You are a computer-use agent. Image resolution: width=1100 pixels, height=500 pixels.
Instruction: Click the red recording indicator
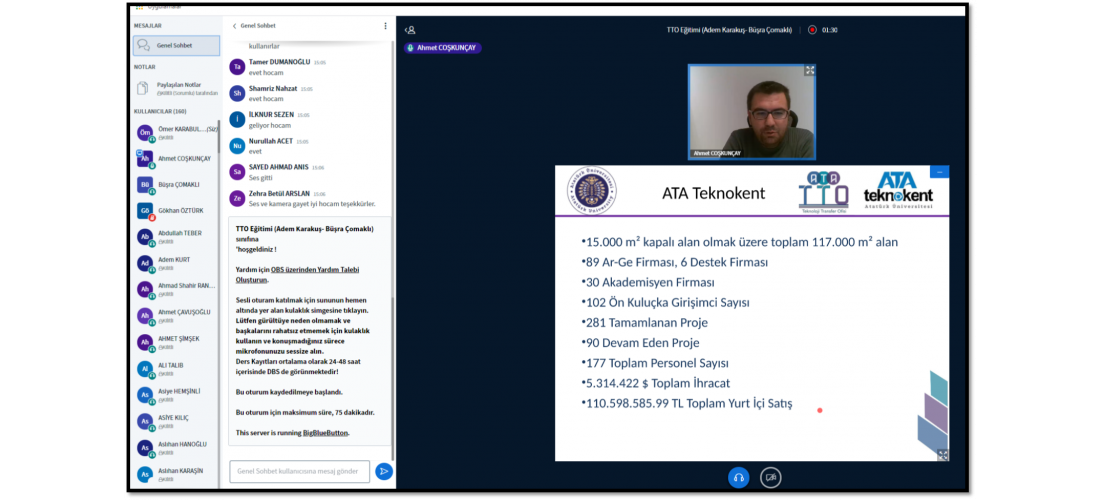coord(812,30)
